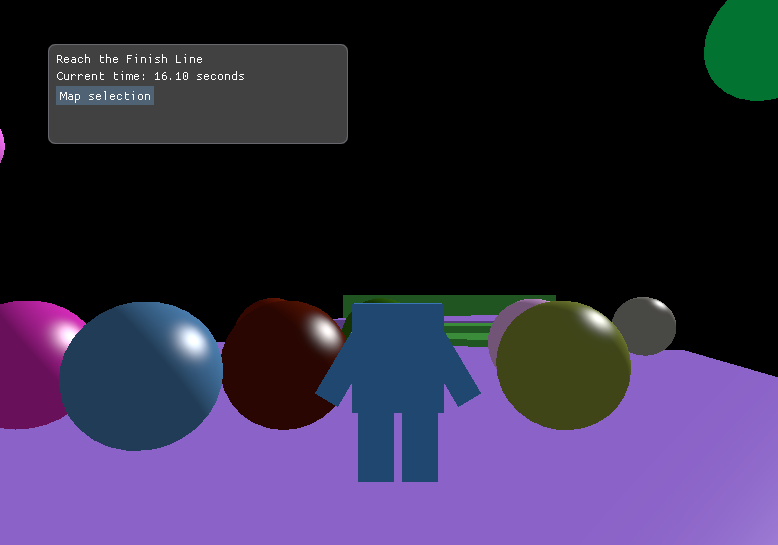The image size is (778, 545).
Task: Select the glossy blue sphere
Action: [140, 377]
